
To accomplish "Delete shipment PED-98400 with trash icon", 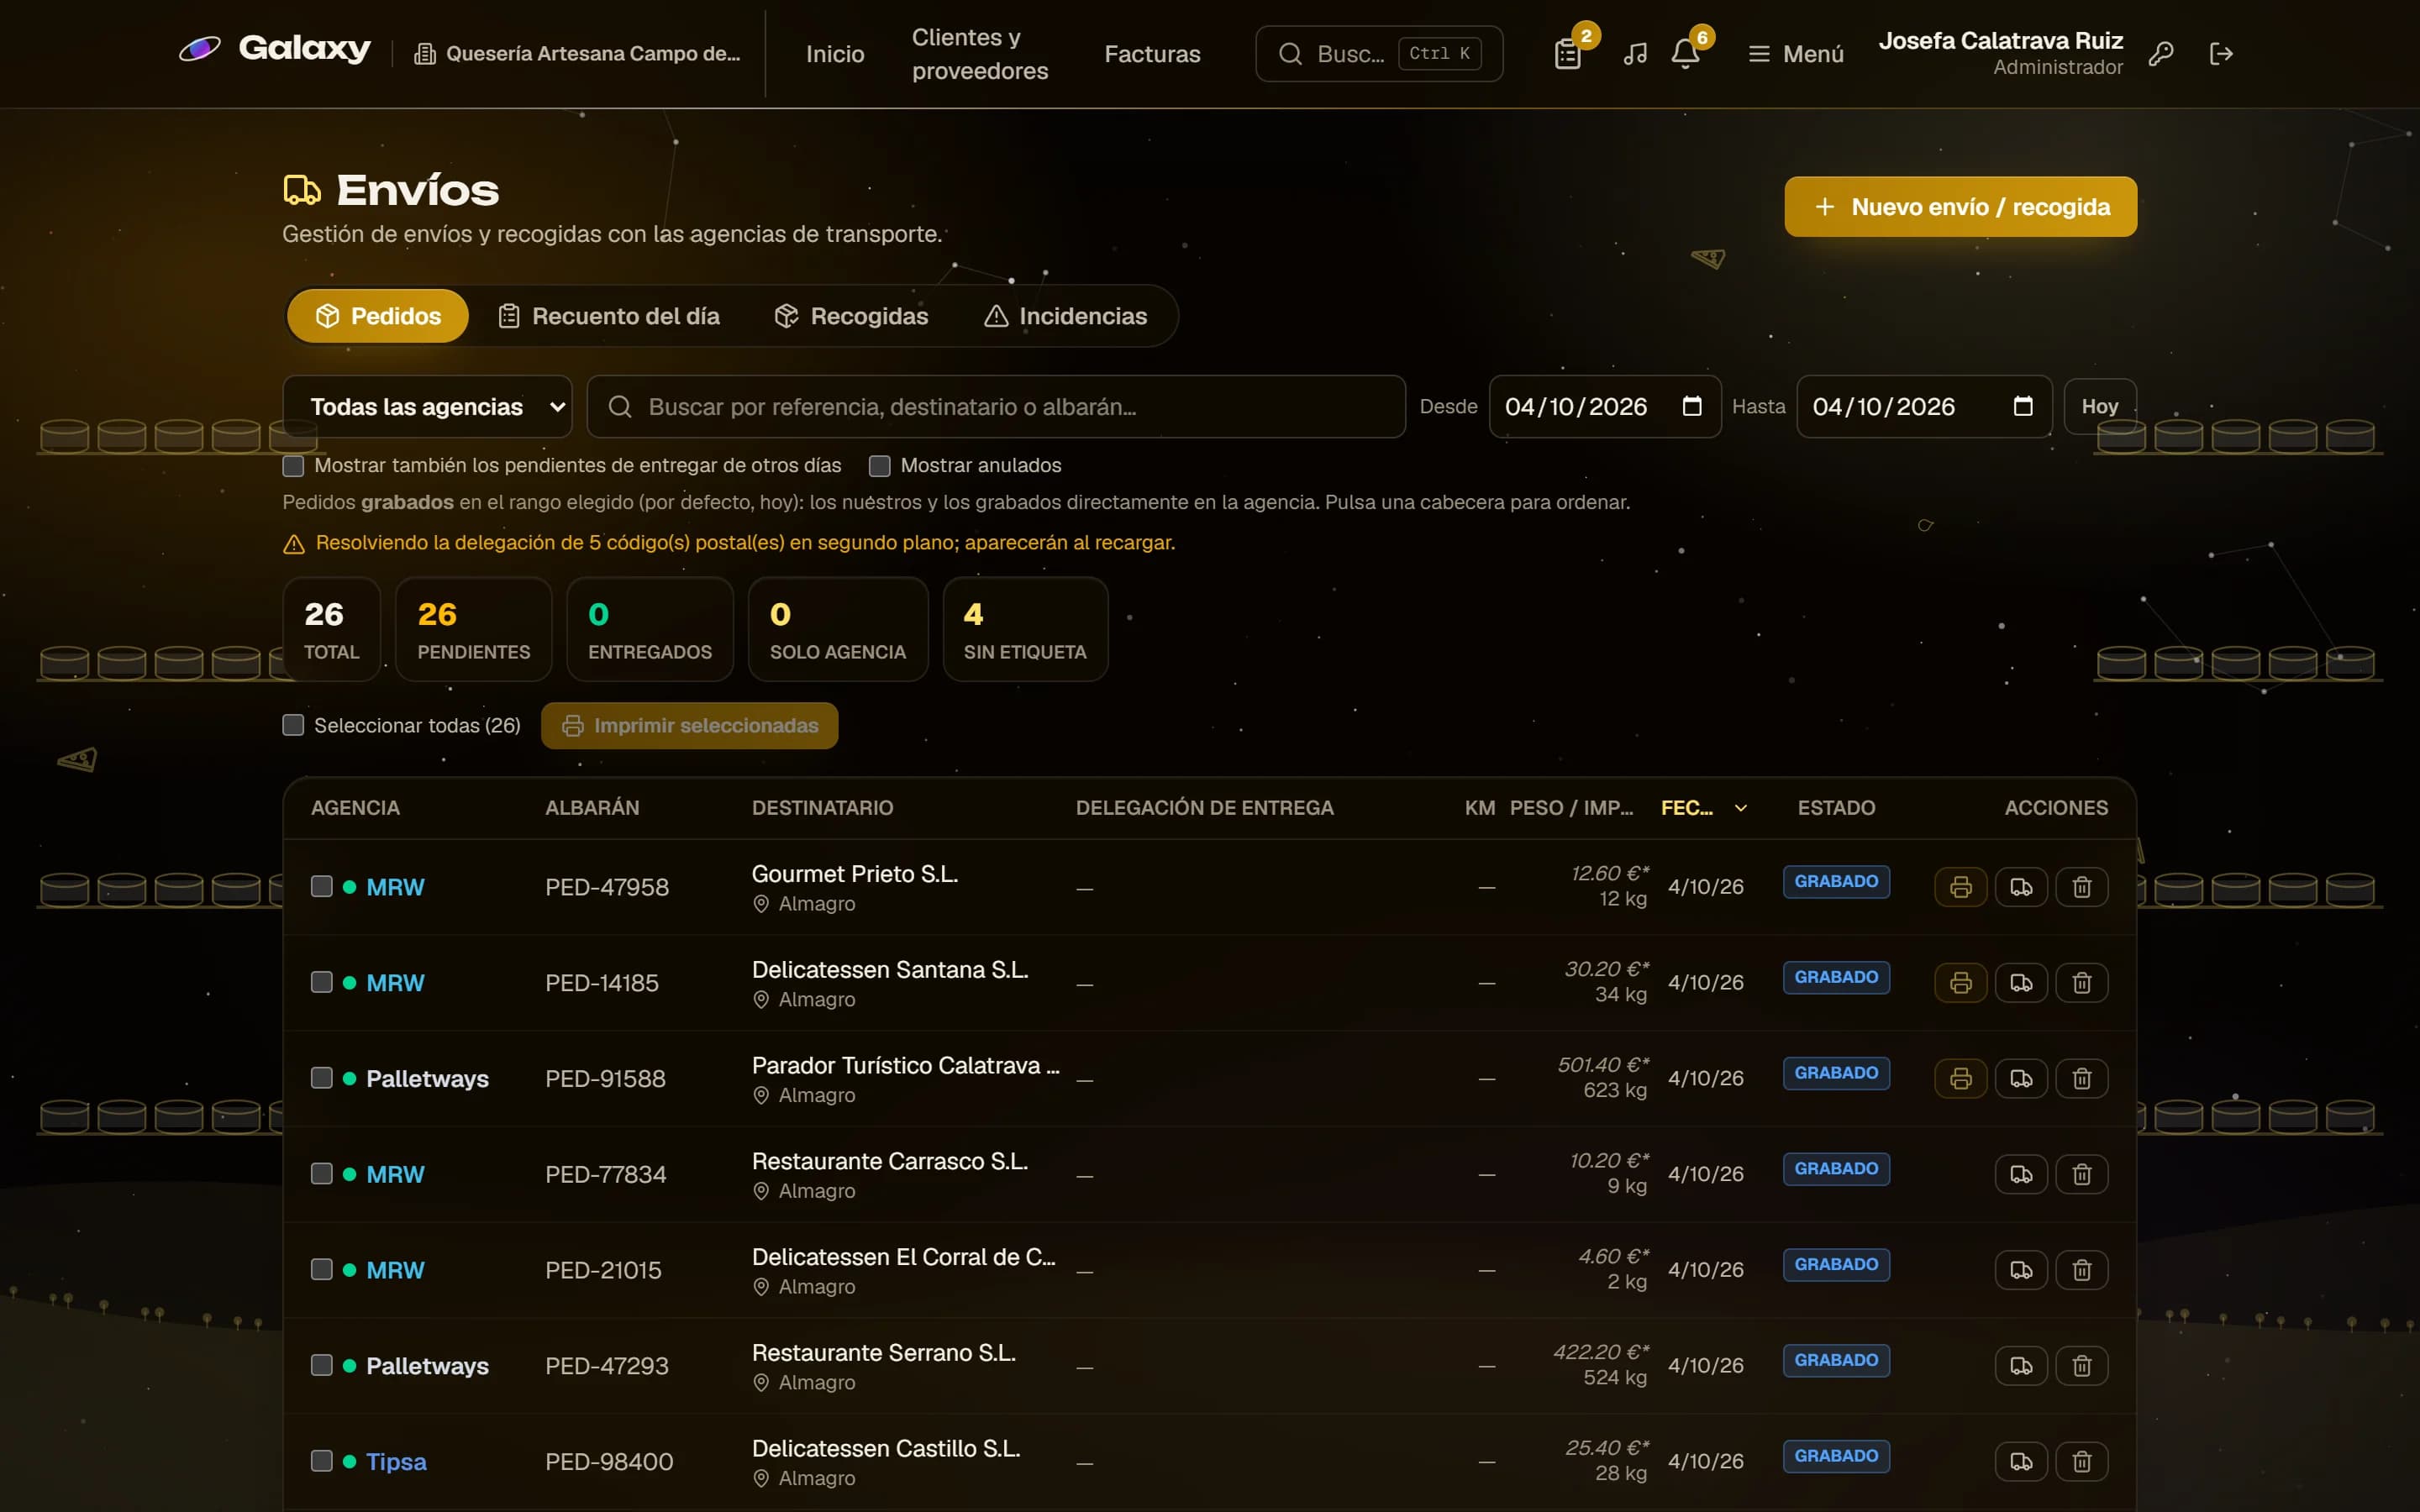I will point(2082,1462).
